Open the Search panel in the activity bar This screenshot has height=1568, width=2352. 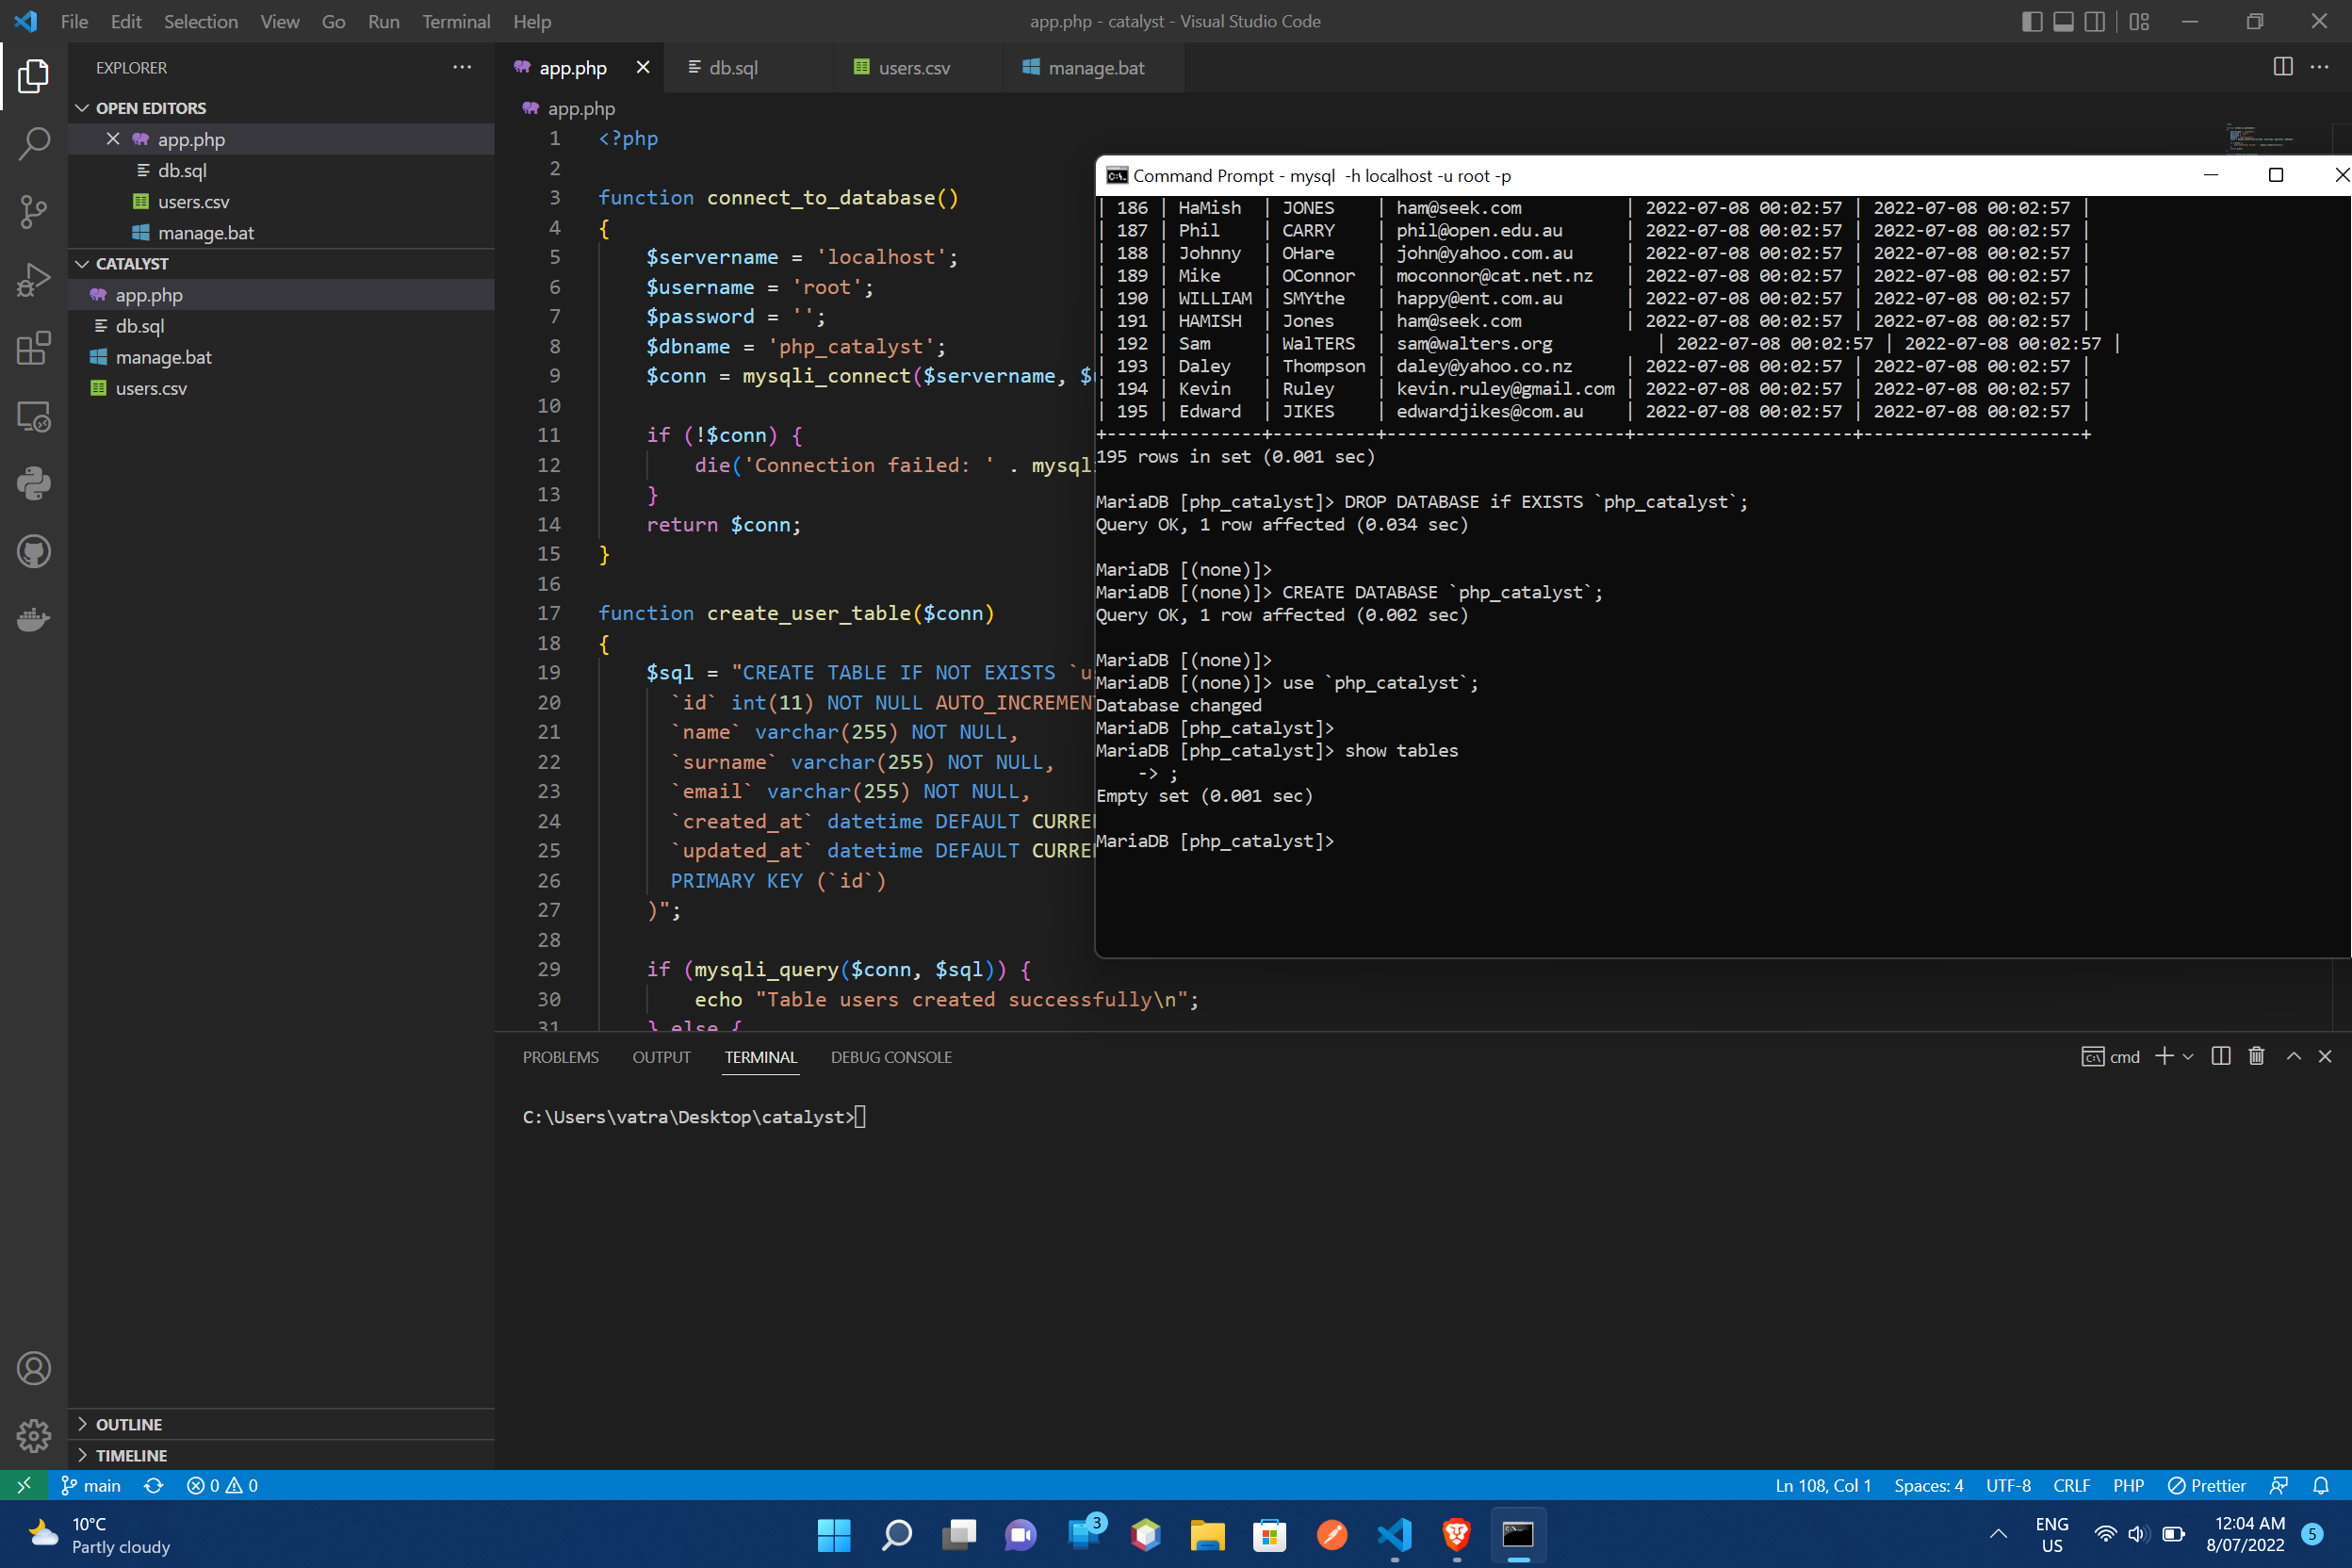click(x=33, y=143)
